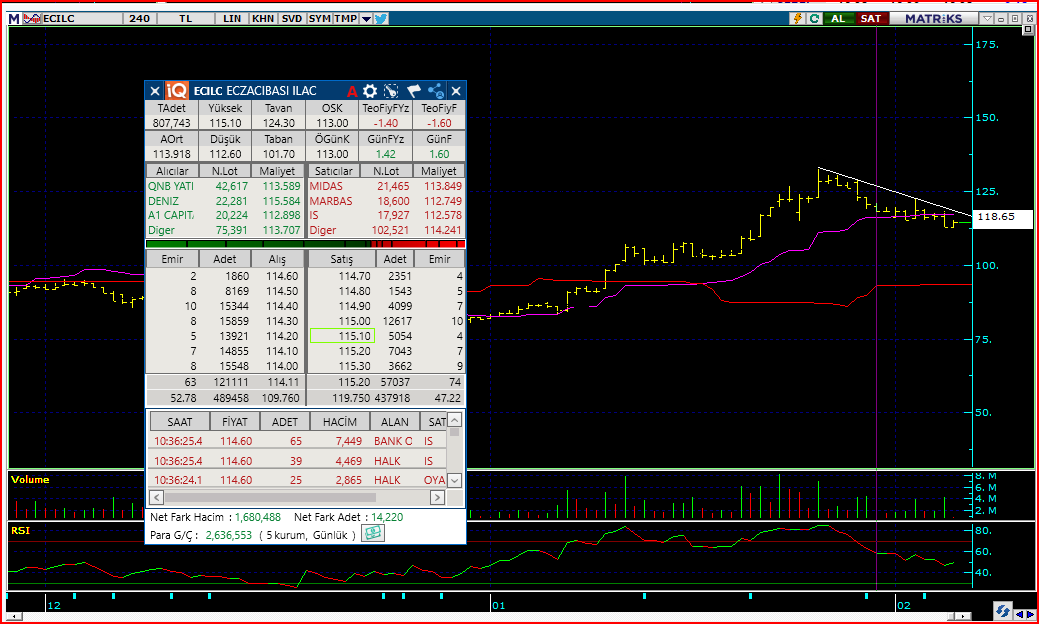The image size is (1039, 624).
Task: Click the flag alert icon in panel header
Action: [x=413, y=91]
